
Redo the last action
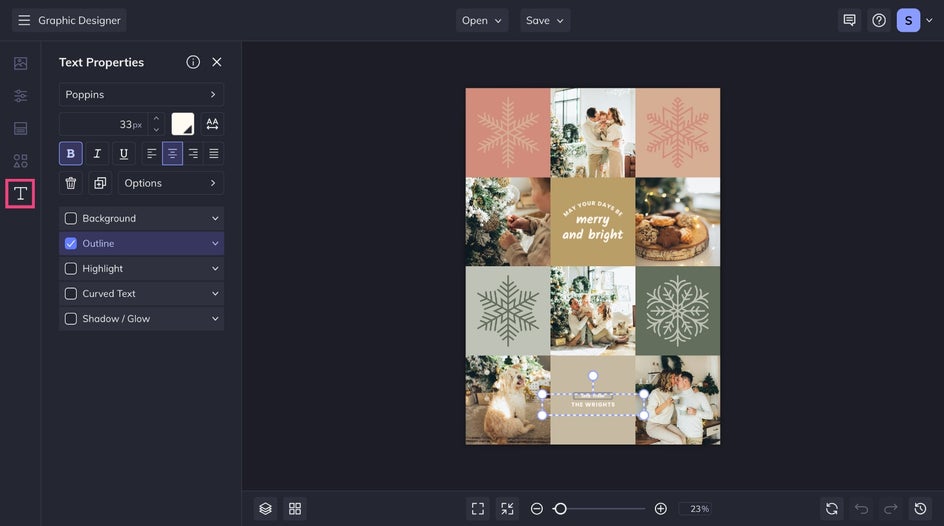[x=890, y=509]
